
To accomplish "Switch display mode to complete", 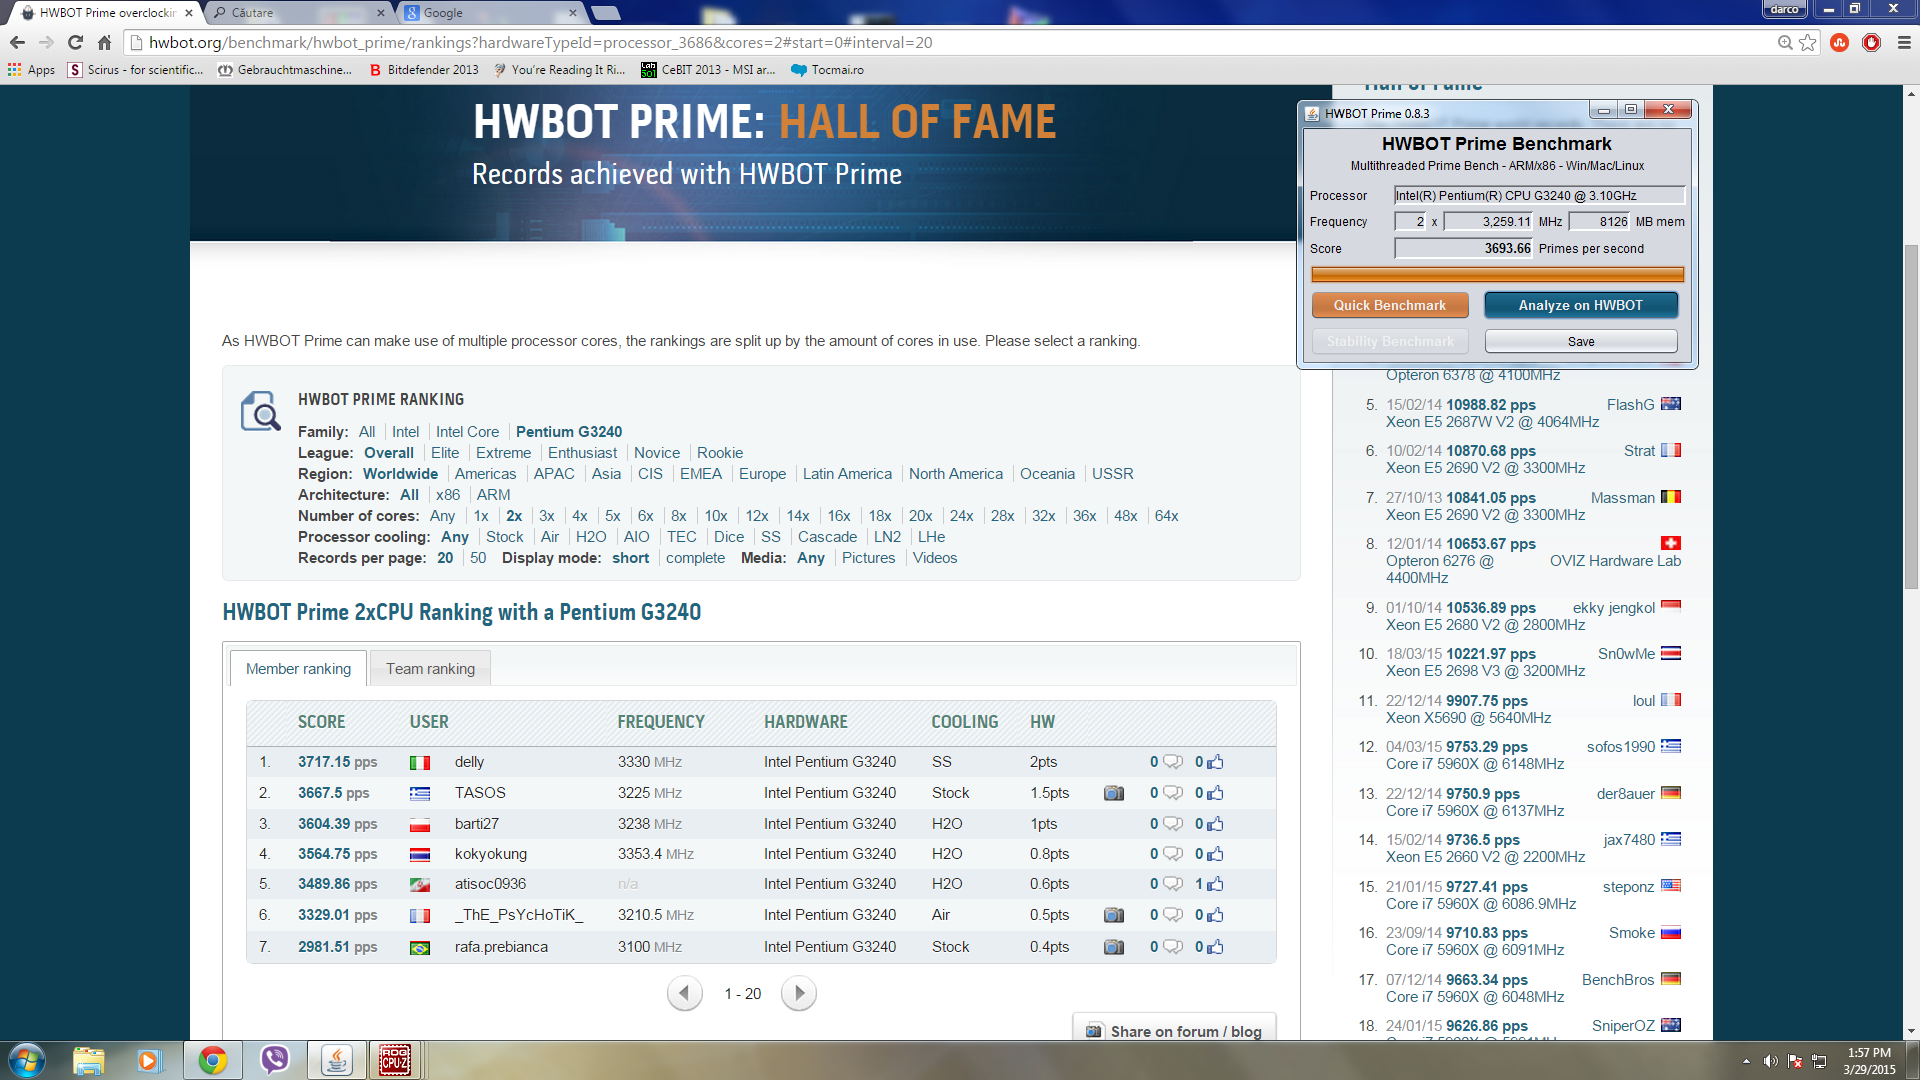I will tap(695, 558).
